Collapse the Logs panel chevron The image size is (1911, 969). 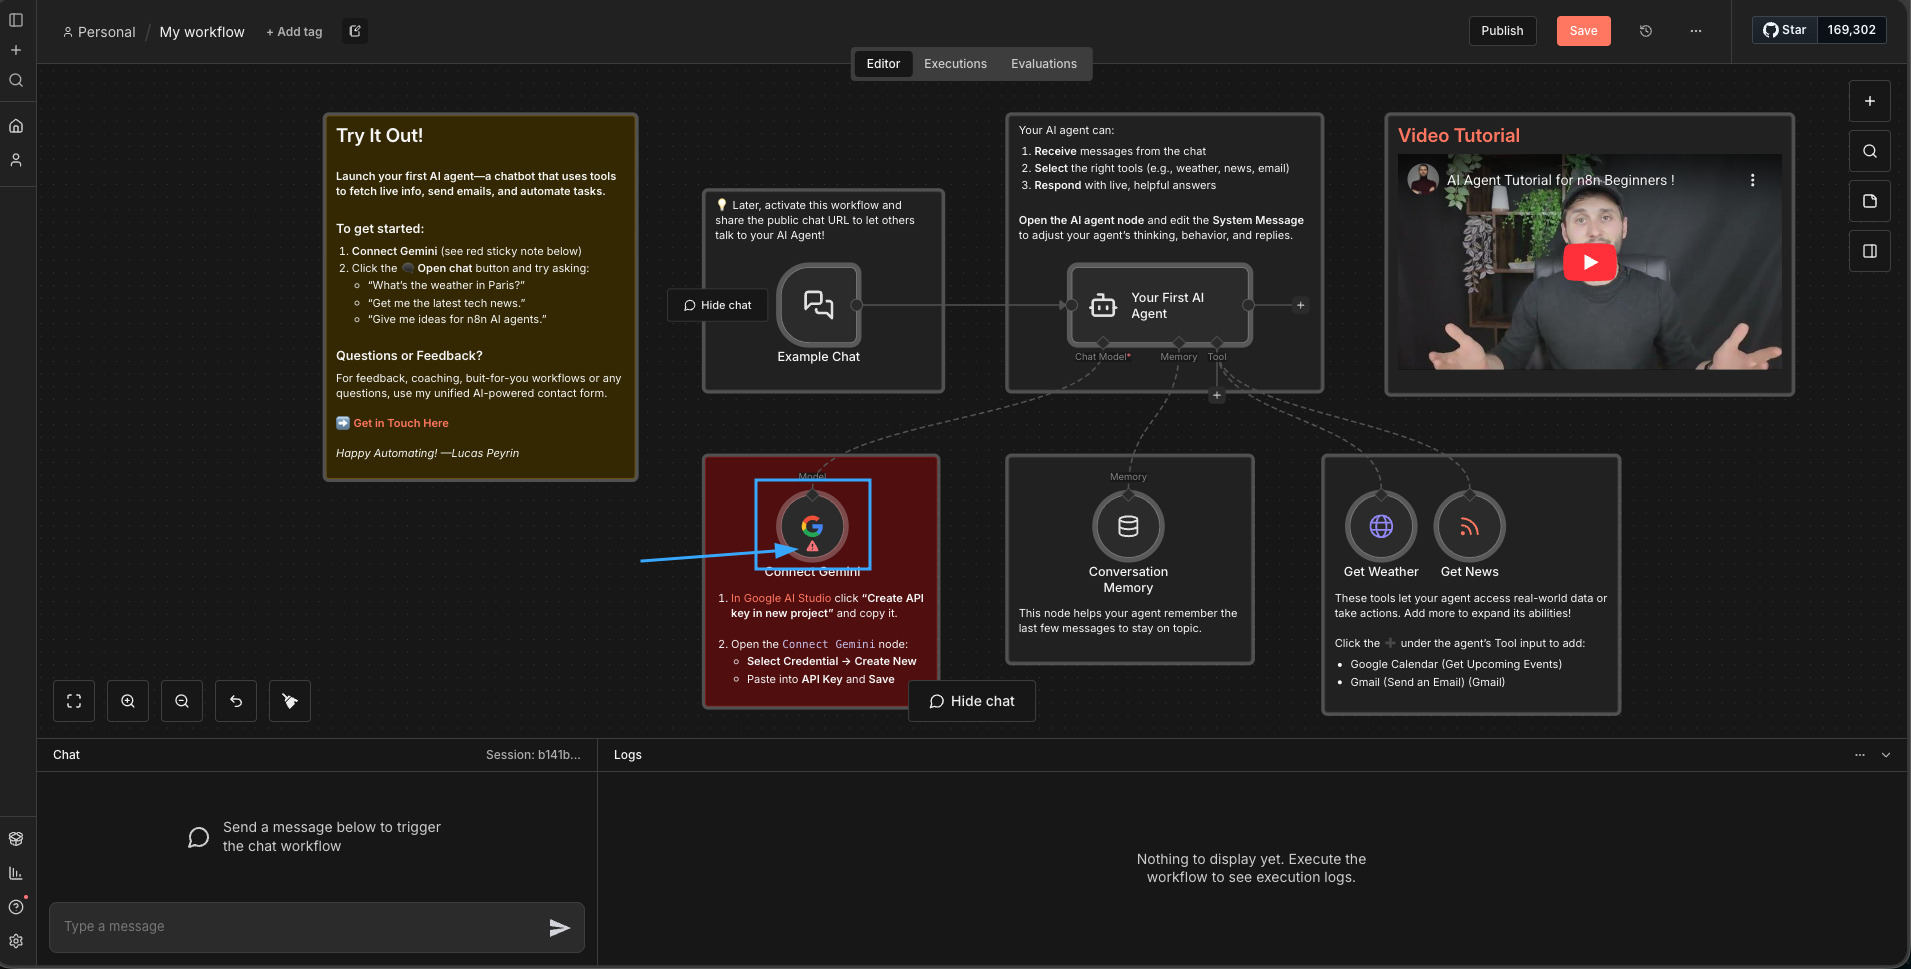(x=1886, y=755)
